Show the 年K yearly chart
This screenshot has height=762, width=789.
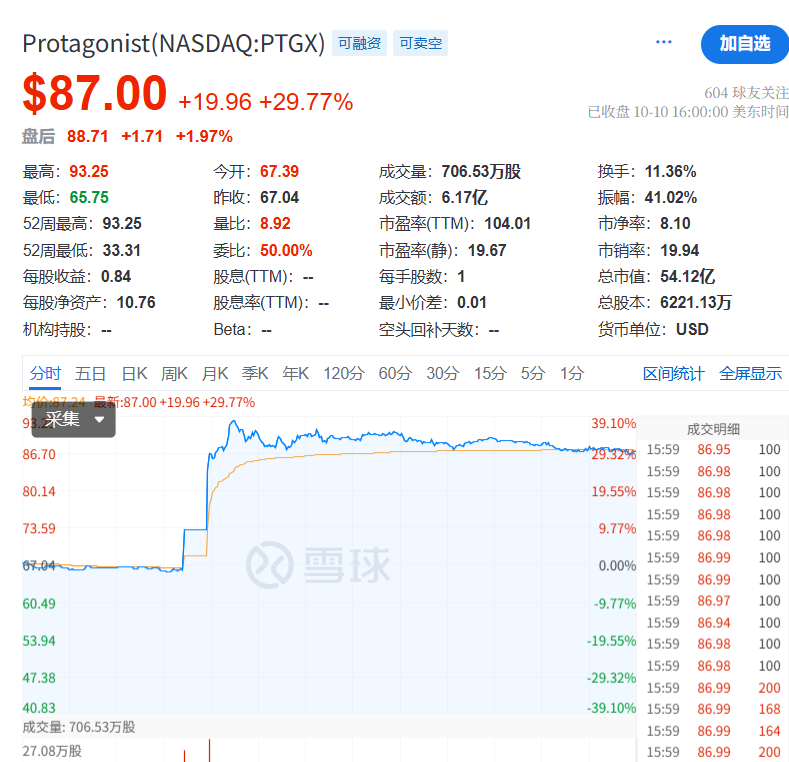295,373
